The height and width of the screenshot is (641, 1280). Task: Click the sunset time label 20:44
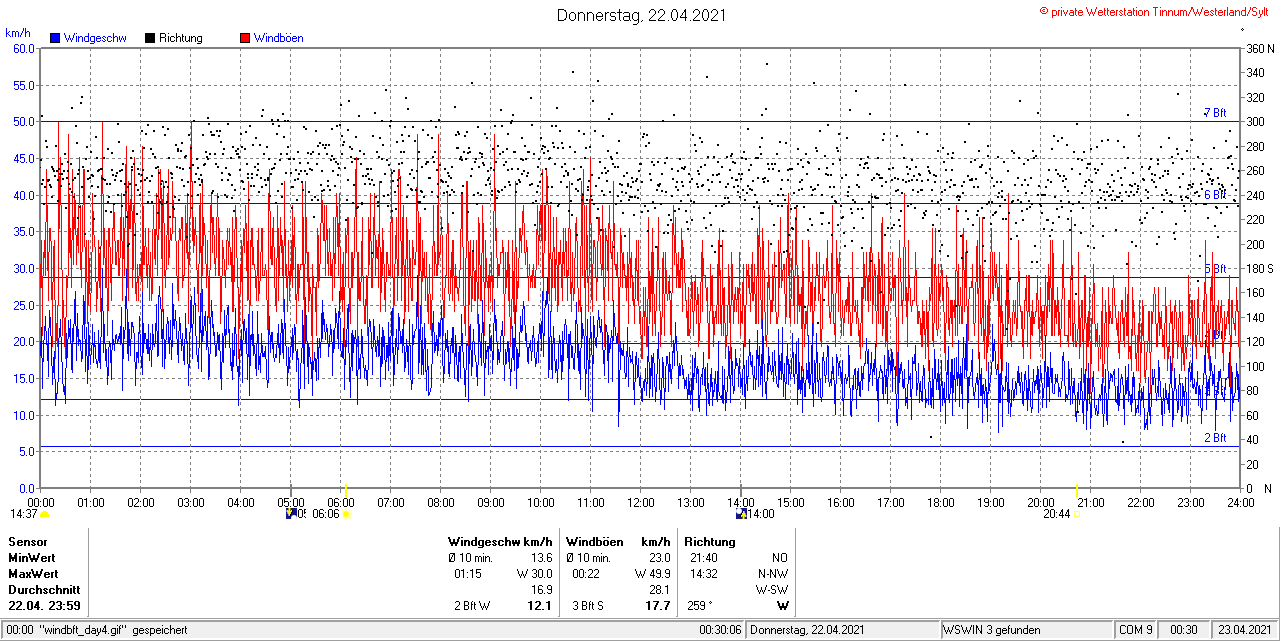click(x=1057, y=514)
